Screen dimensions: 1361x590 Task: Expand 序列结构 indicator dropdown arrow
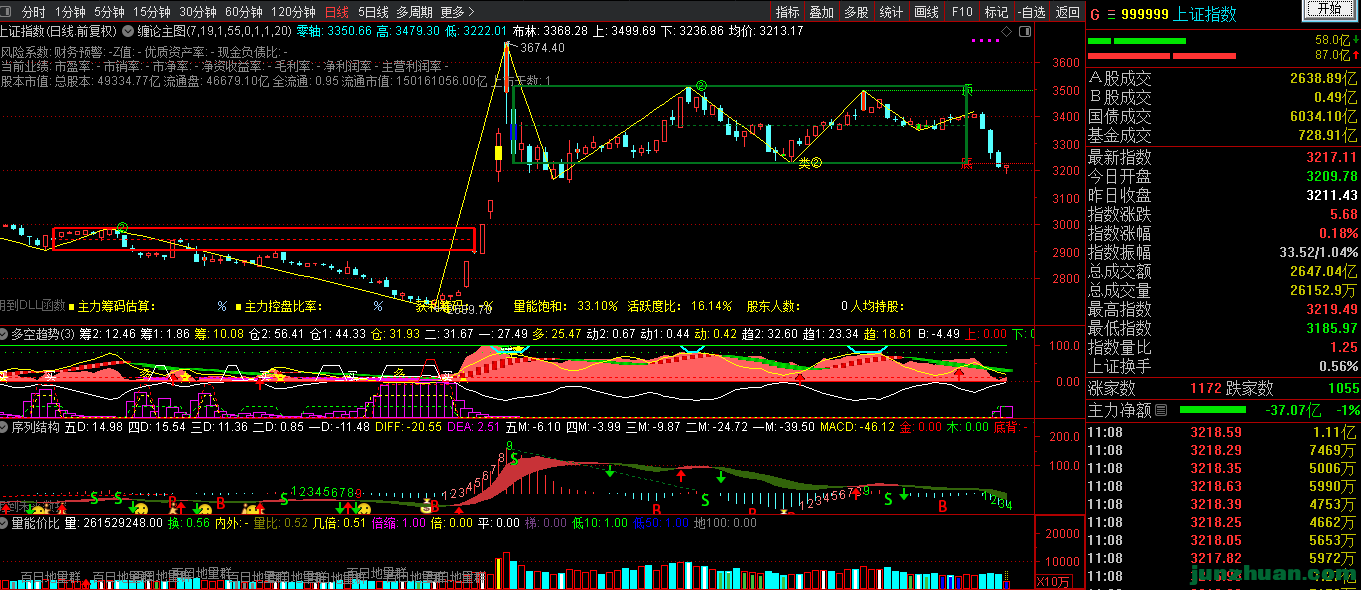5,427
